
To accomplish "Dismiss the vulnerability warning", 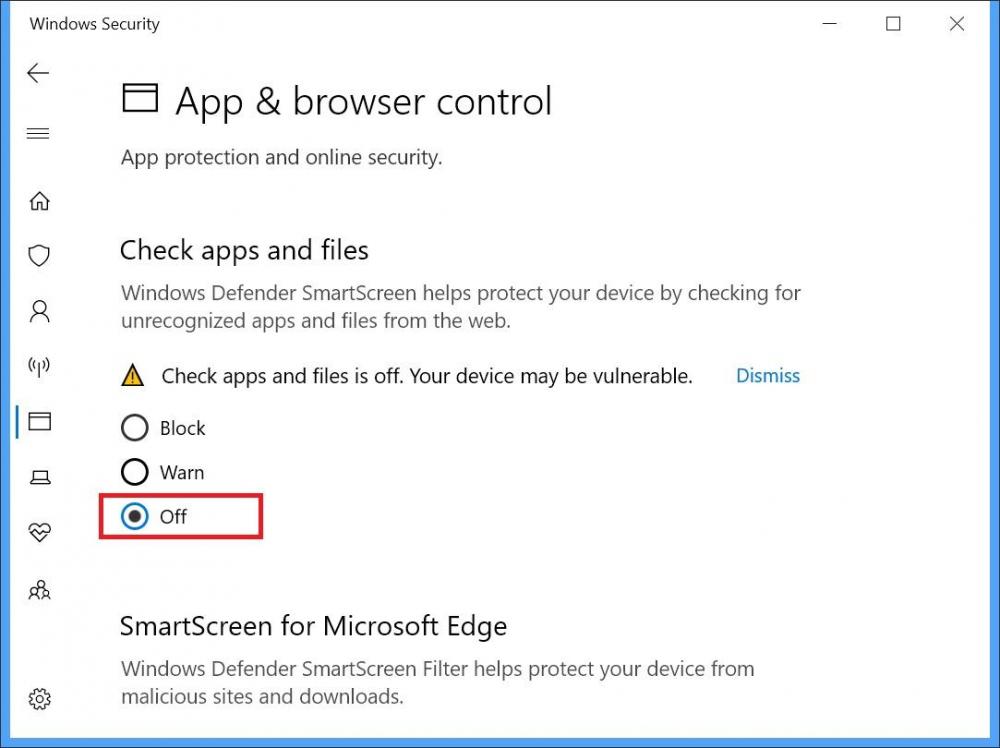I will click(x=768, y=376).
